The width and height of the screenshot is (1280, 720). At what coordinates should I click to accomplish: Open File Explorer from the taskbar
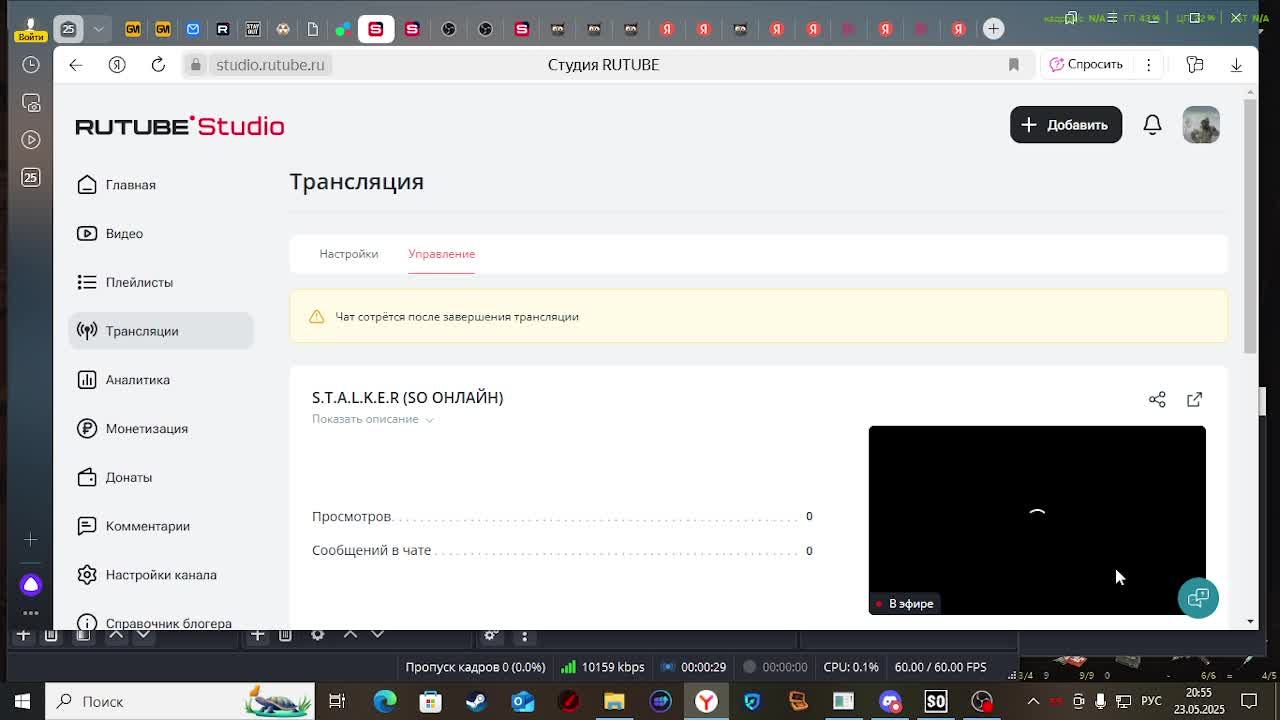pos(614,701)
